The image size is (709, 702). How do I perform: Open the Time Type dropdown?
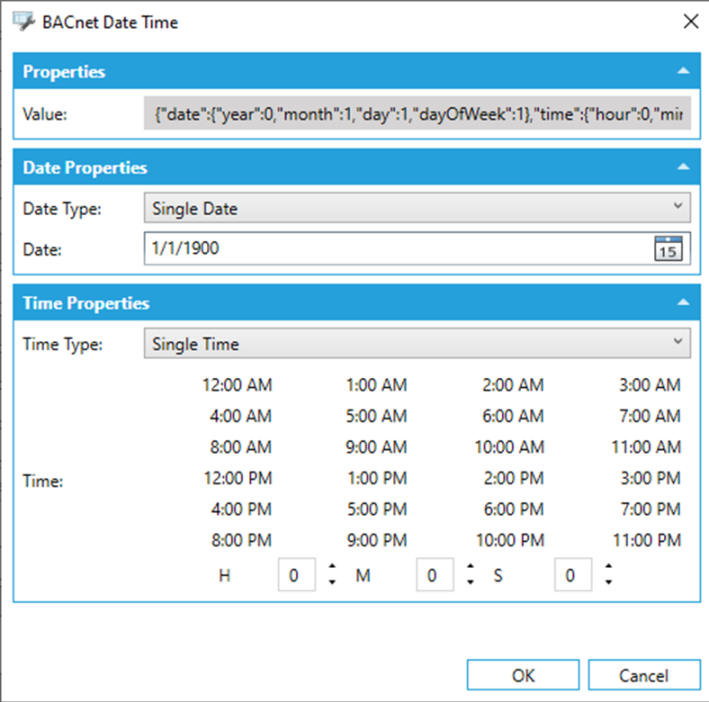pos(416,344)
